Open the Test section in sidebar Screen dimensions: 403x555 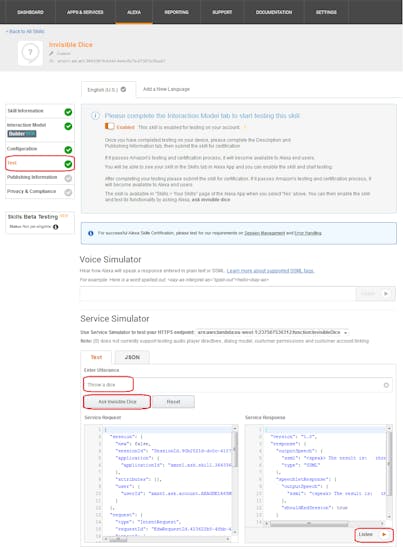[x=40, y=163]
